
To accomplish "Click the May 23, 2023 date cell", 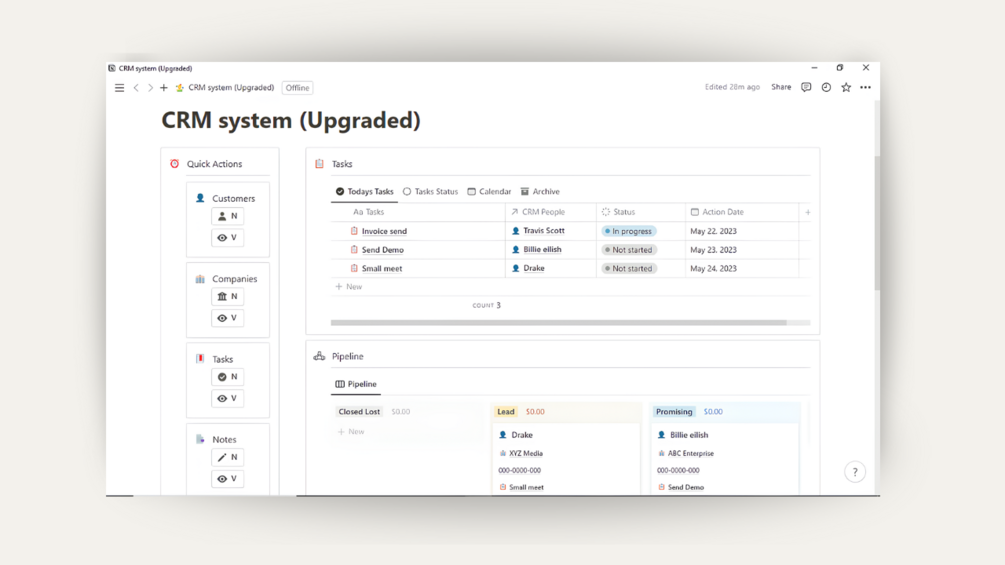I will (x=713, y=250).
